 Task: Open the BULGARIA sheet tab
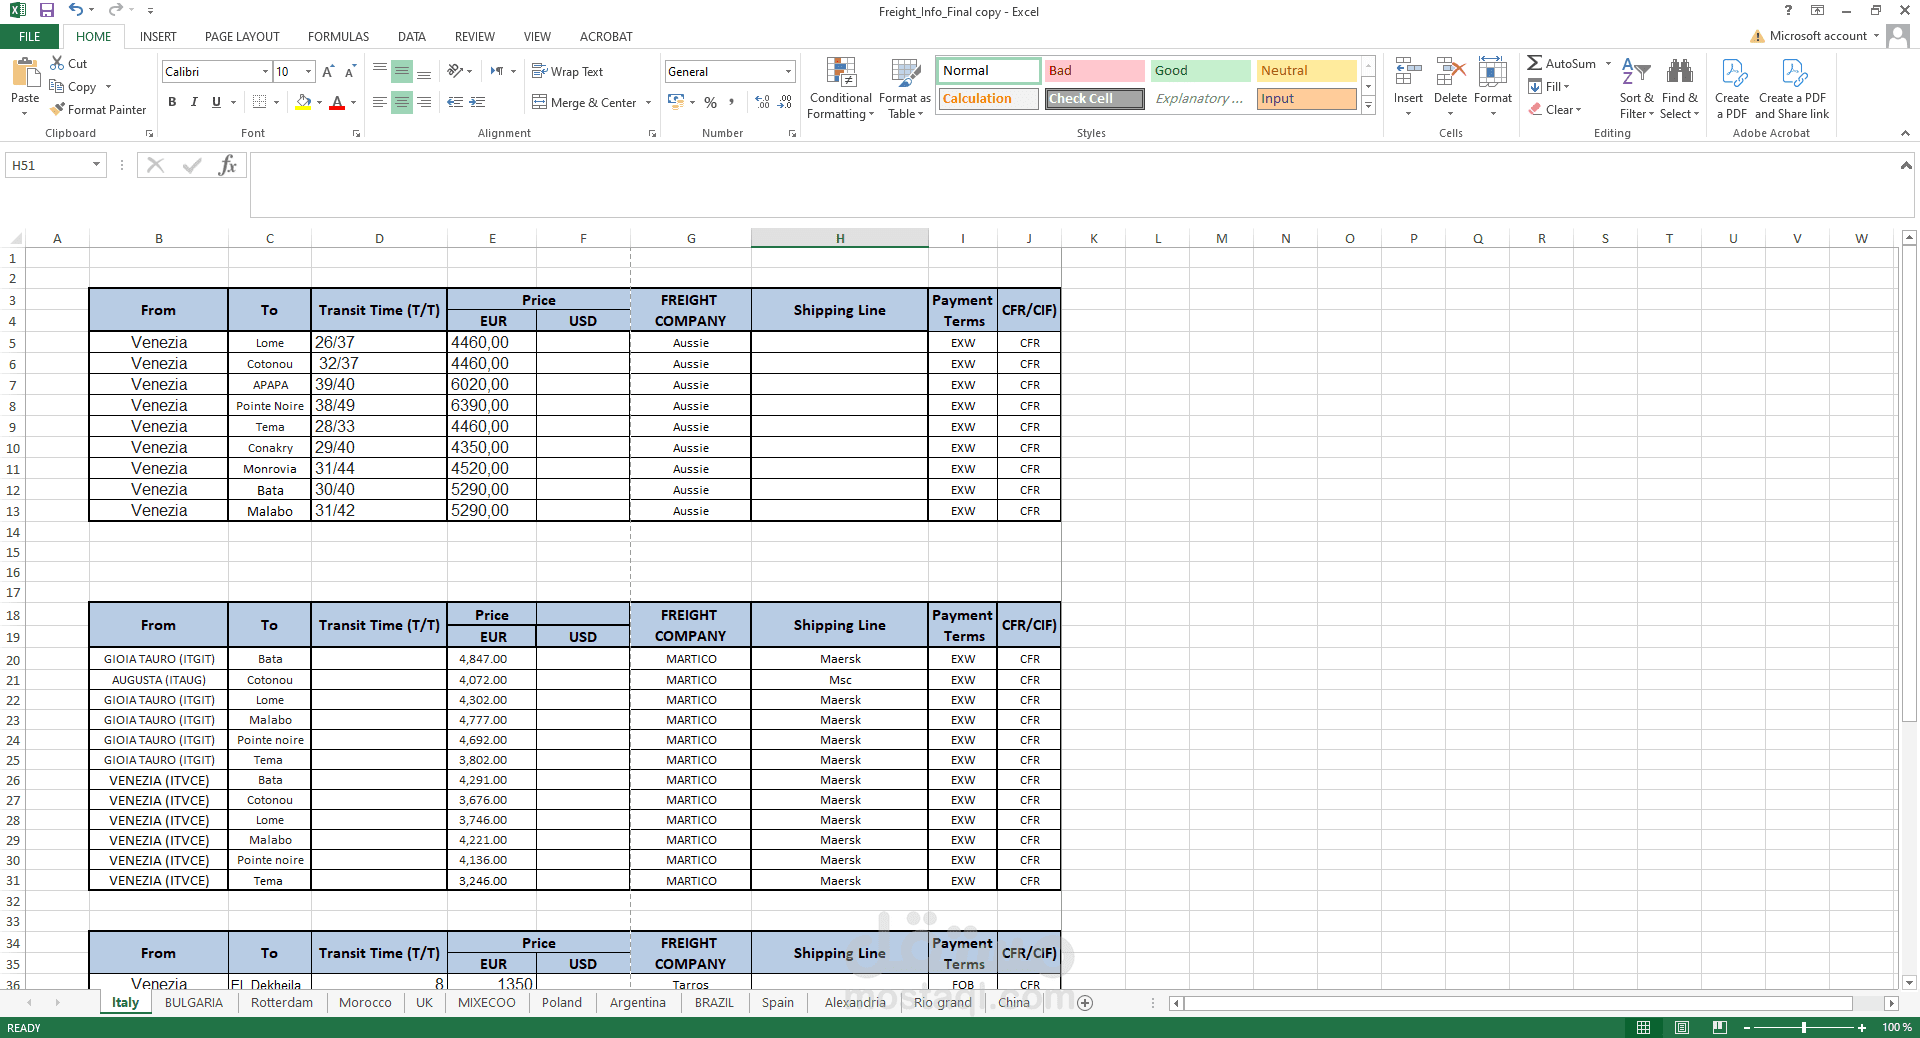point(194,1003)
